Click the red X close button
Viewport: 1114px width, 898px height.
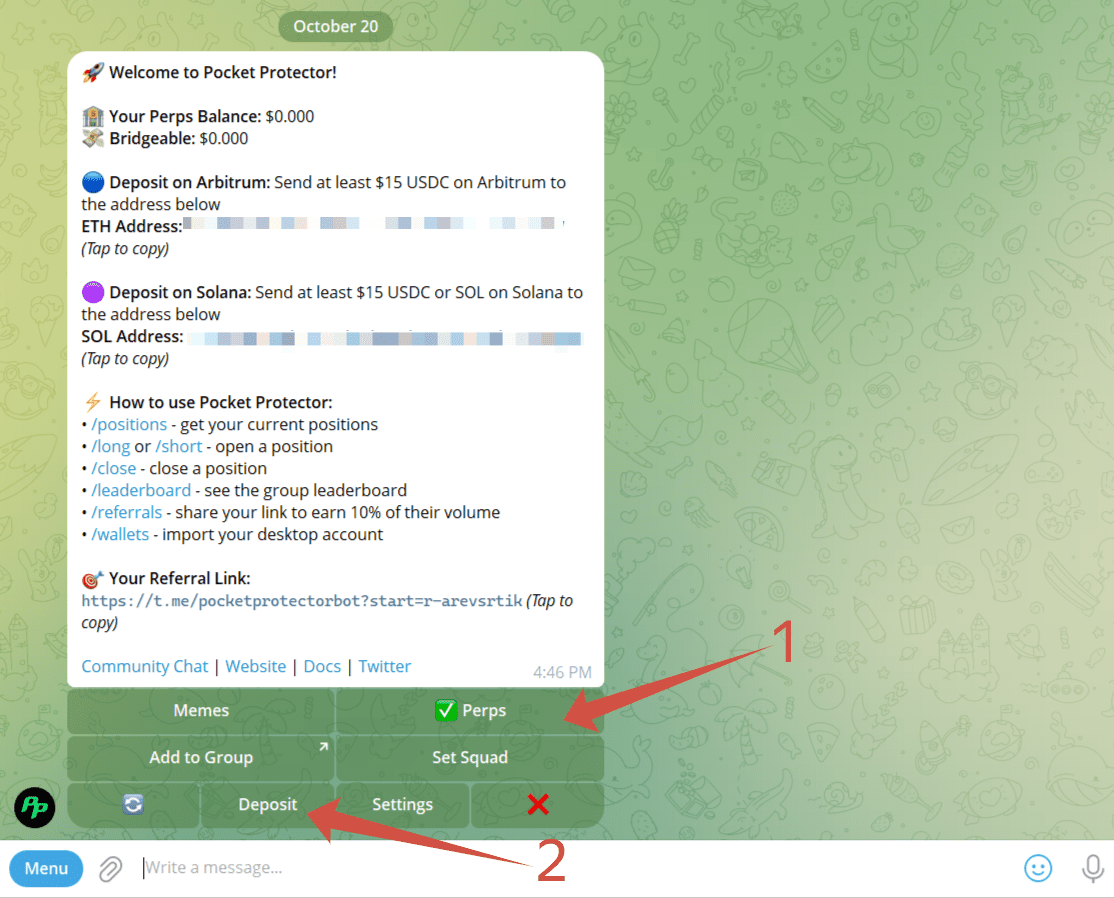point(538,804)
